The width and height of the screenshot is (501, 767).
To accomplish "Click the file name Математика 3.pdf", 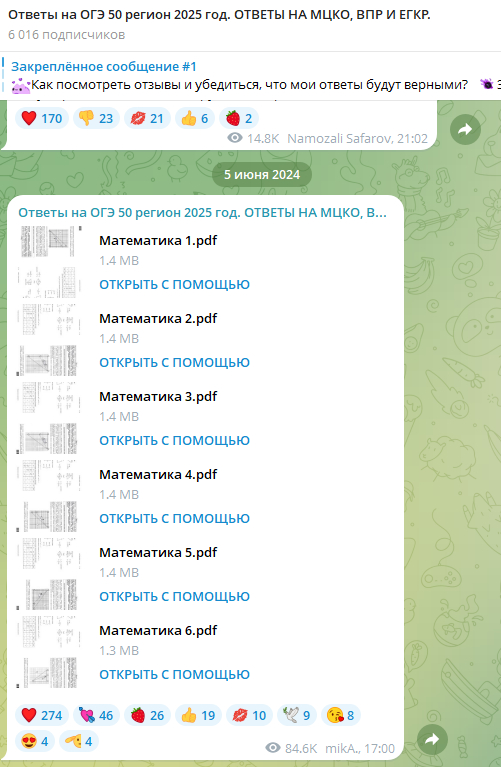I will point(158,397).
